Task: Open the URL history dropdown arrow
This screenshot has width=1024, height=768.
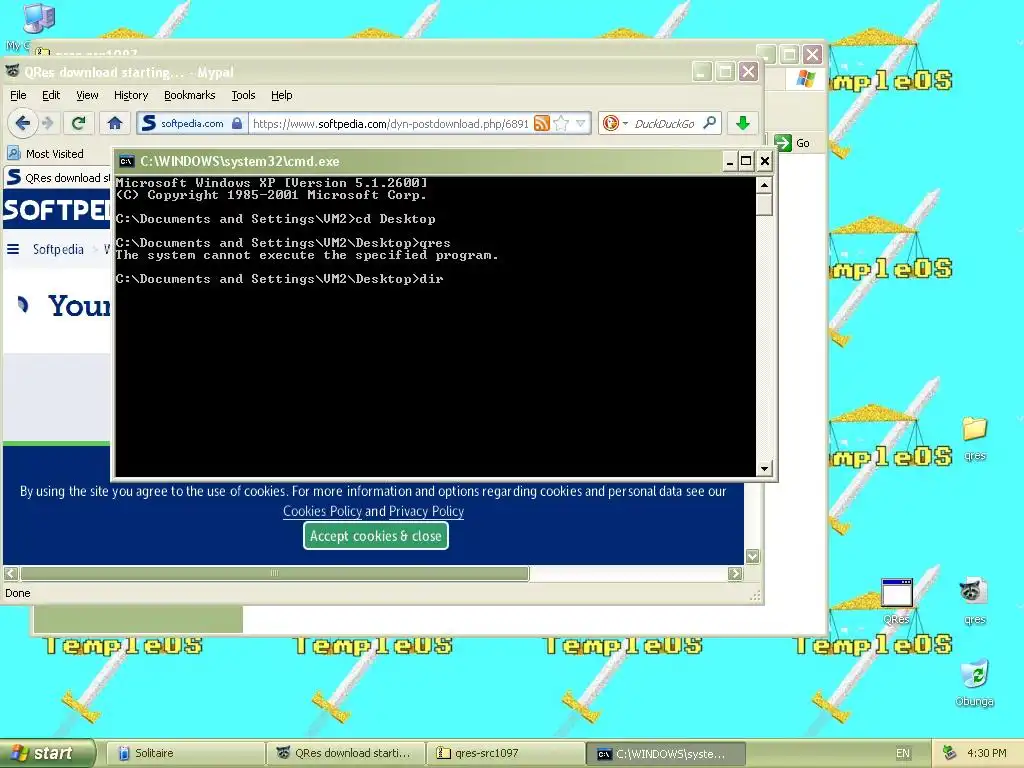Action: [x=581, y=123]
